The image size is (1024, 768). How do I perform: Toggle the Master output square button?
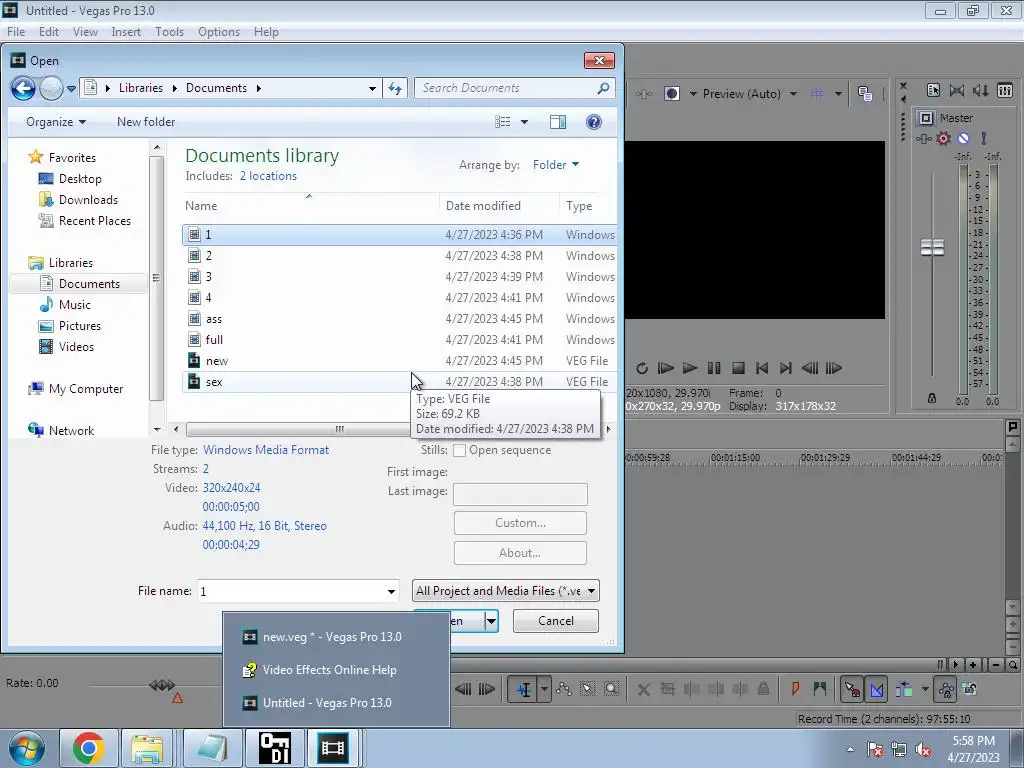point(925,118)
